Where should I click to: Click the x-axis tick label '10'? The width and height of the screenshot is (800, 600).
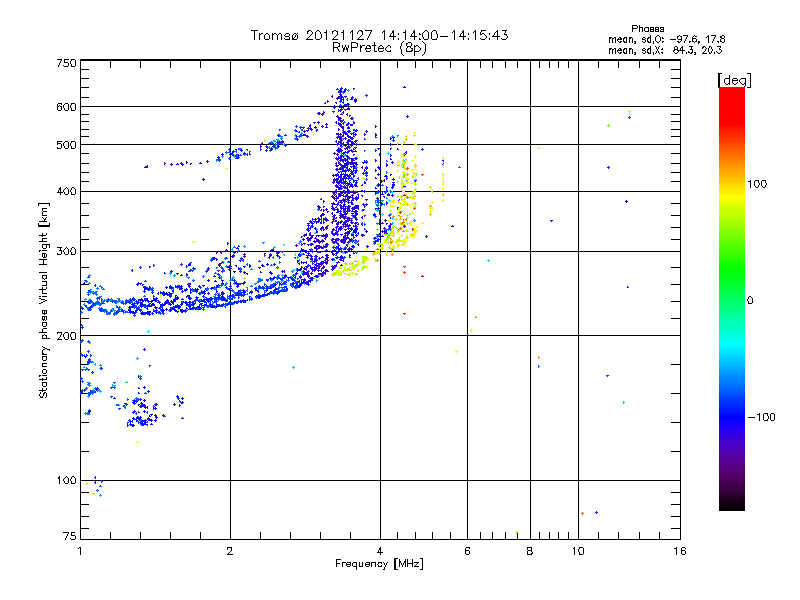click(578, 551)
